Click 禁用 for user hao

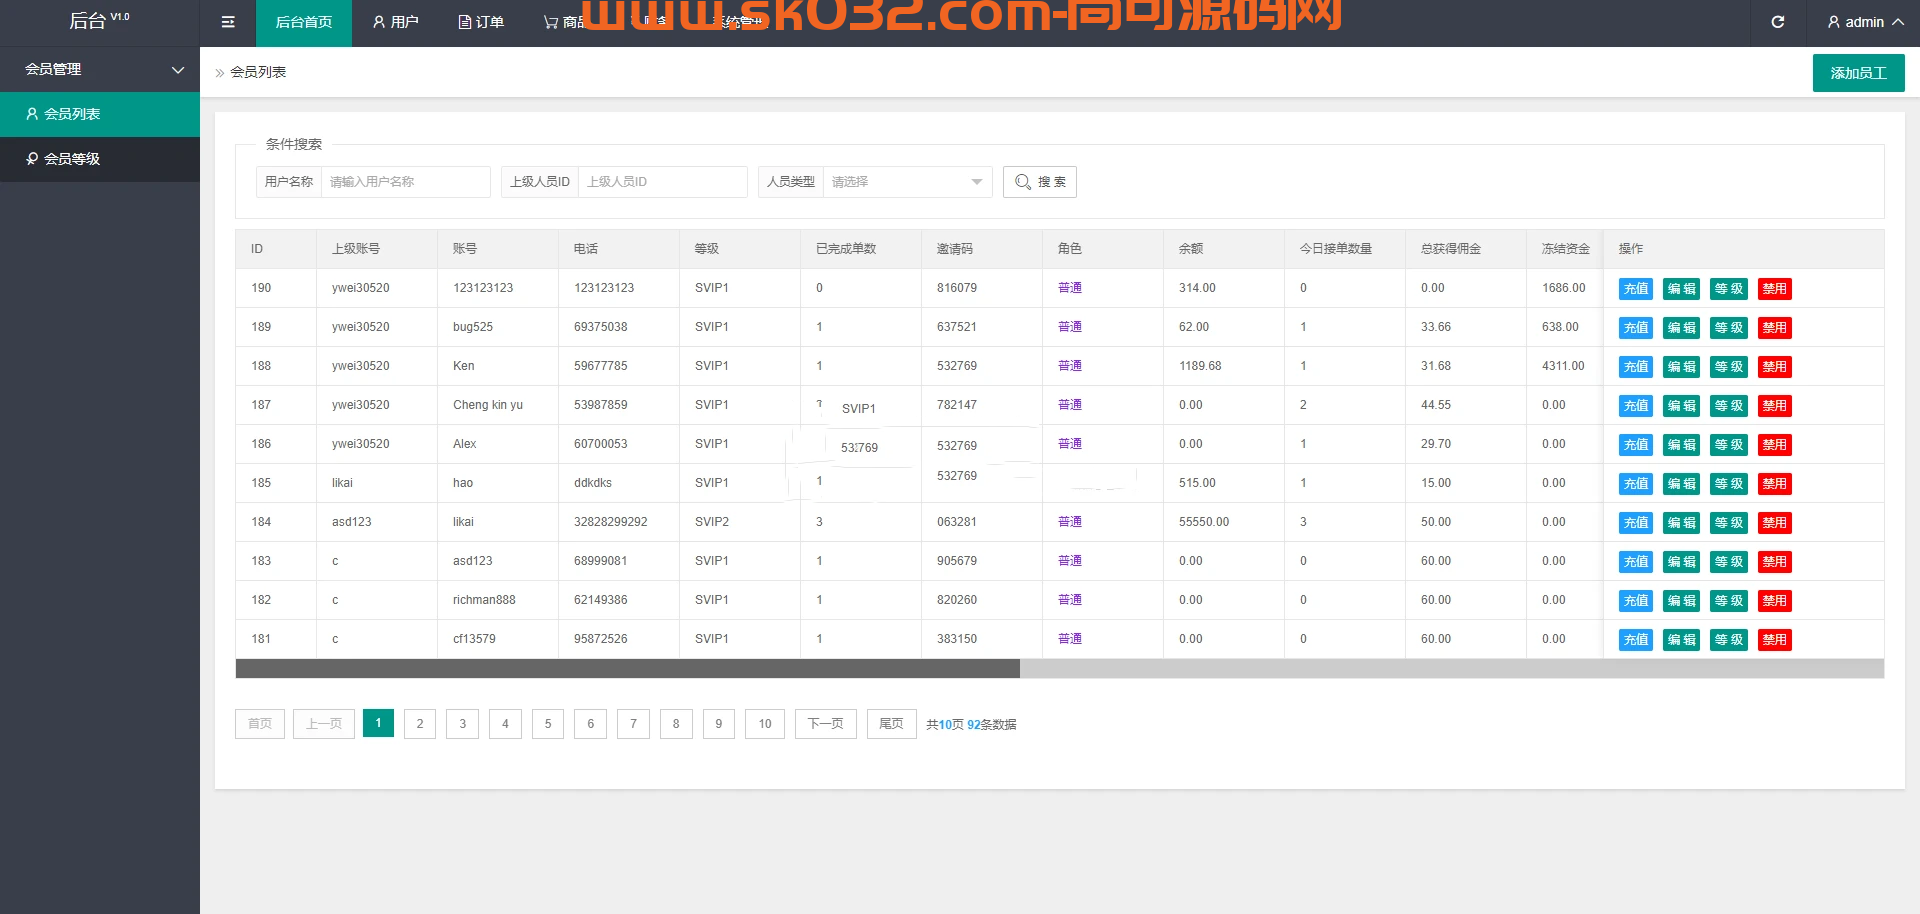click(1775, 484)
